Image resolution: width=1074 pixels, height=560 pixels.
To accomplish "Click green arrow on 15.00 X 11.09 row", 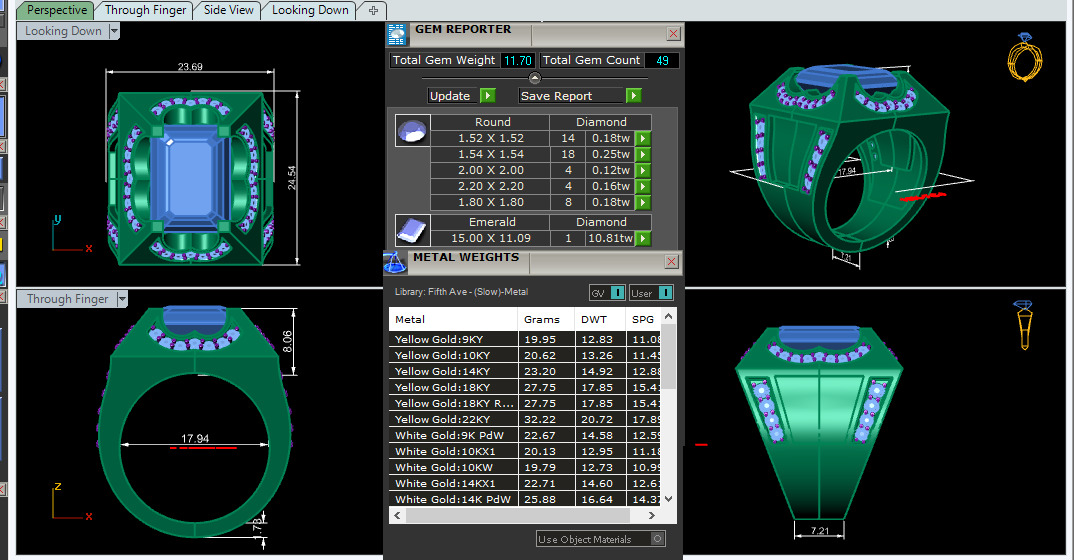I will tap(642, 238).
